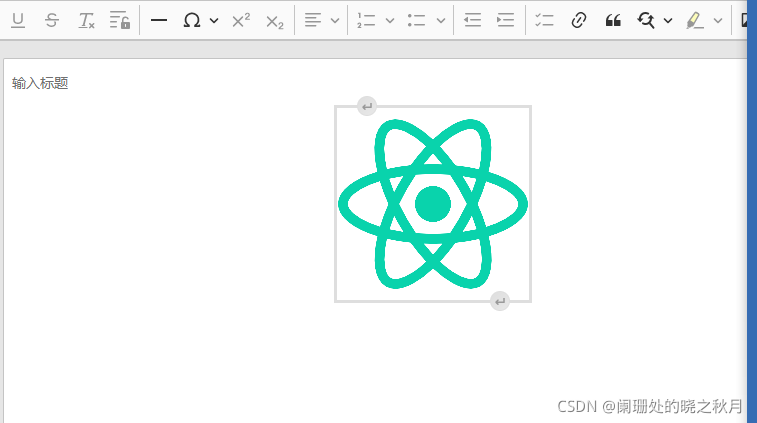Open find and replace
757x423 pixels.
pos(646,20)
